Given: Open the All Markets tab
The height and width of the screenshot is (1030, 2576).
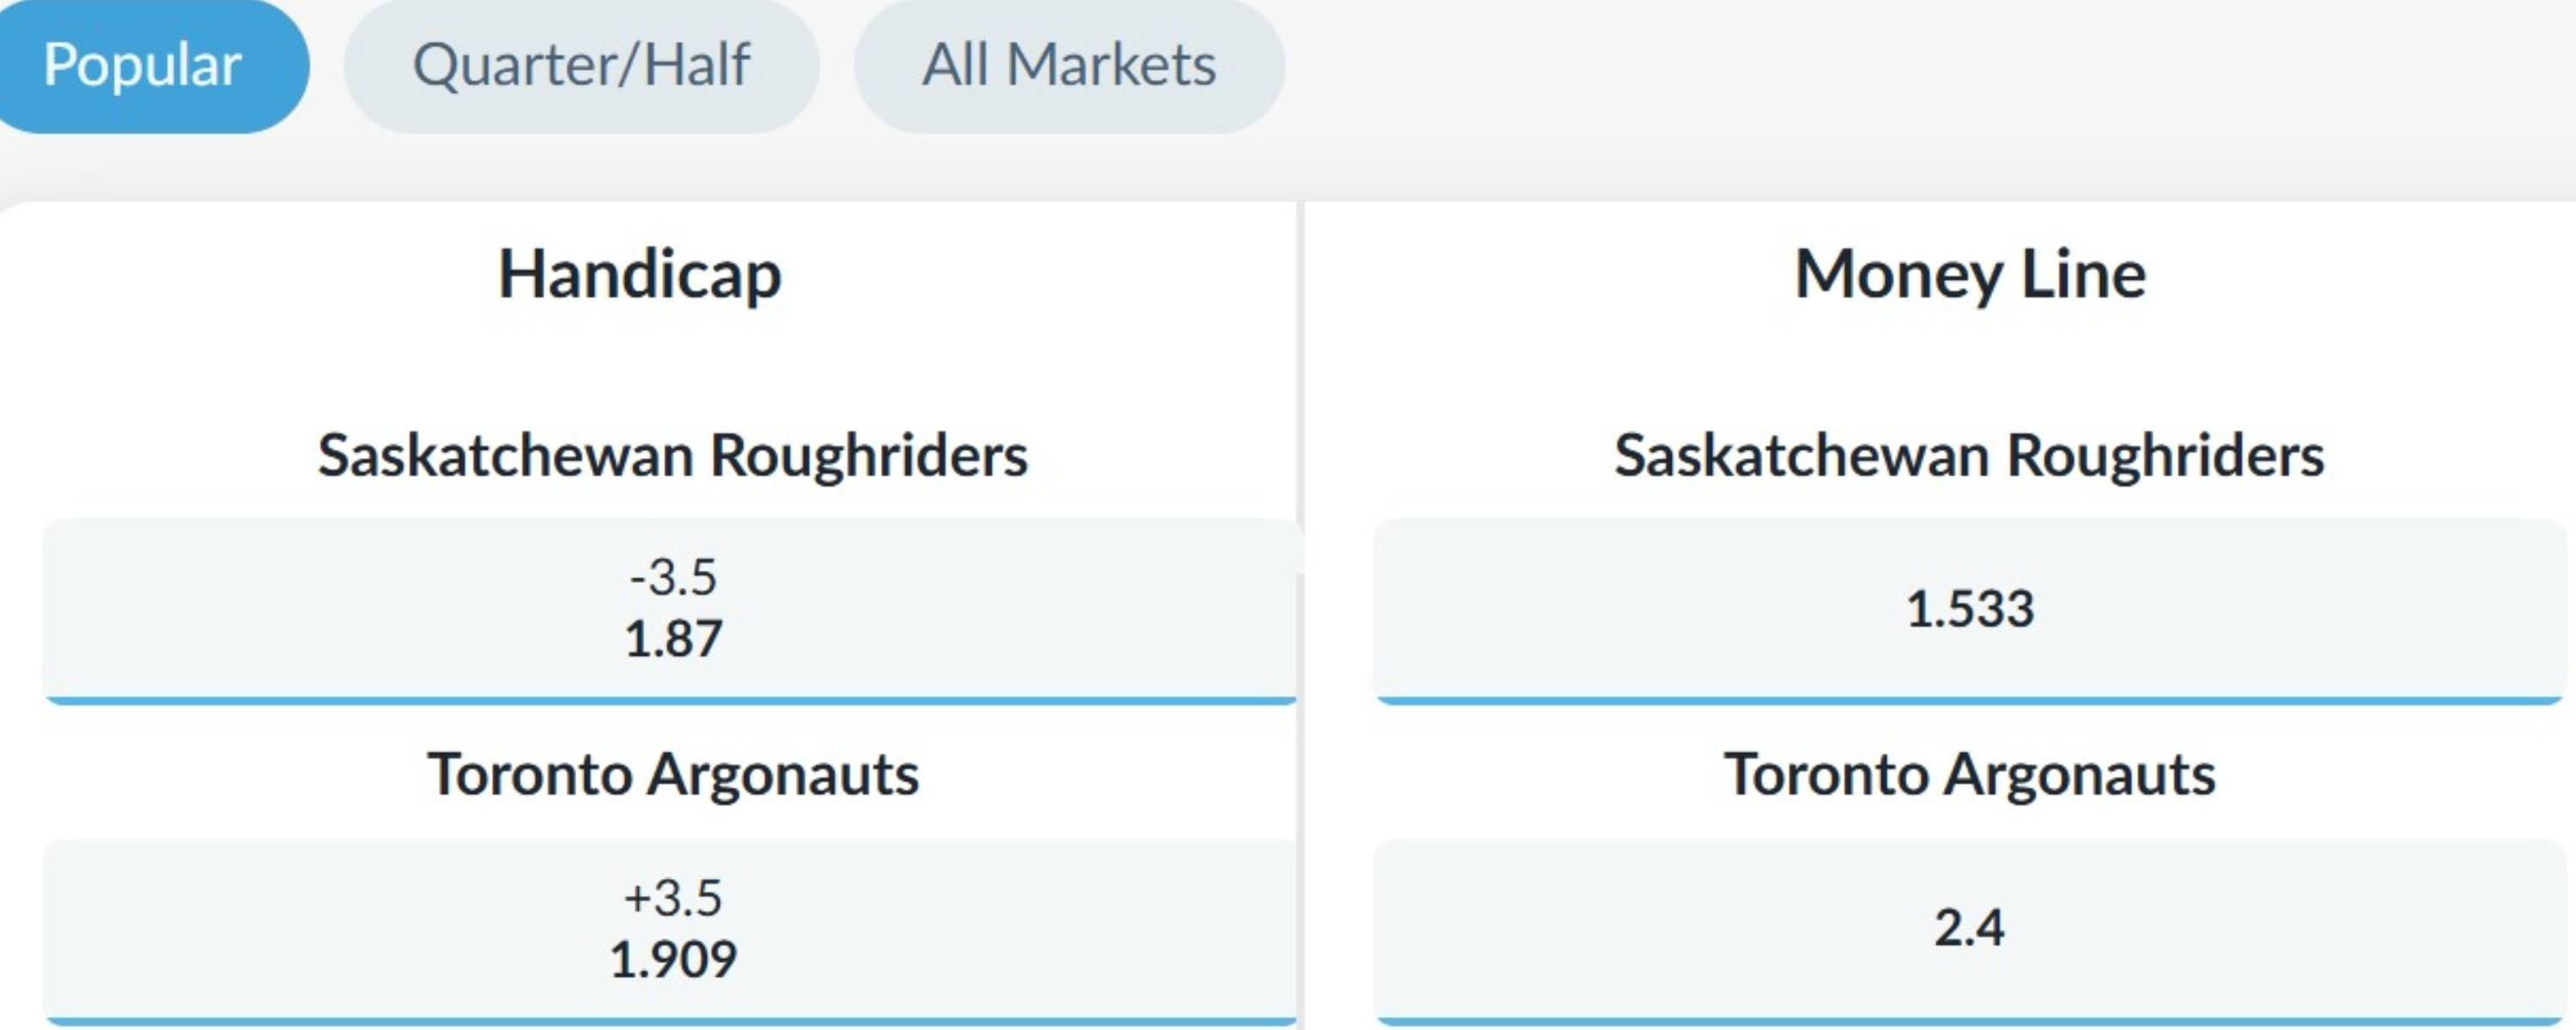Looking at the screenshot, I should (1068, 66).
